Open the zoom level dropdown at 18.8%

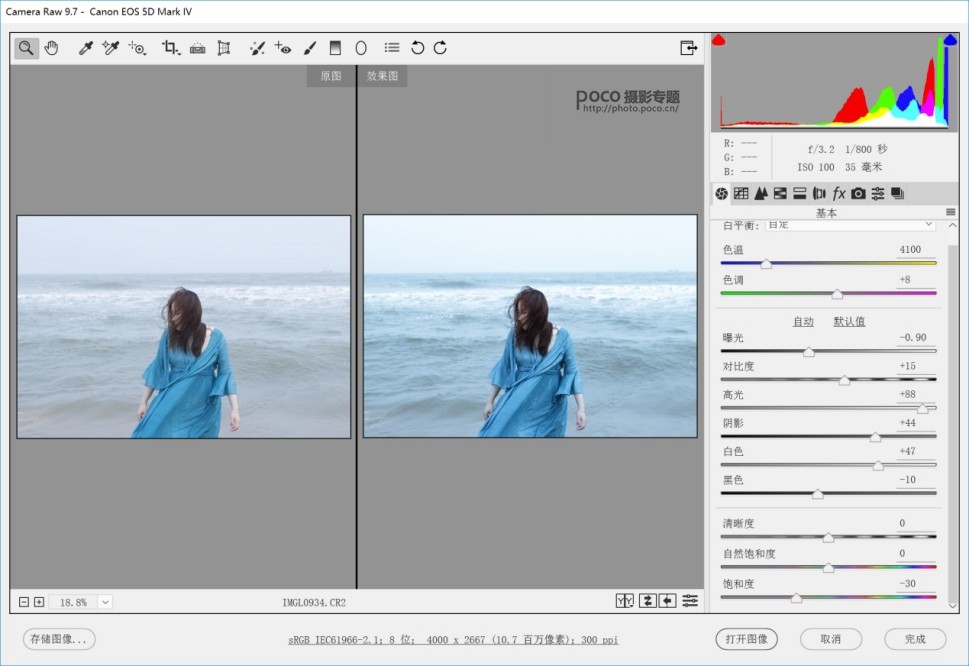click(105, 602)
